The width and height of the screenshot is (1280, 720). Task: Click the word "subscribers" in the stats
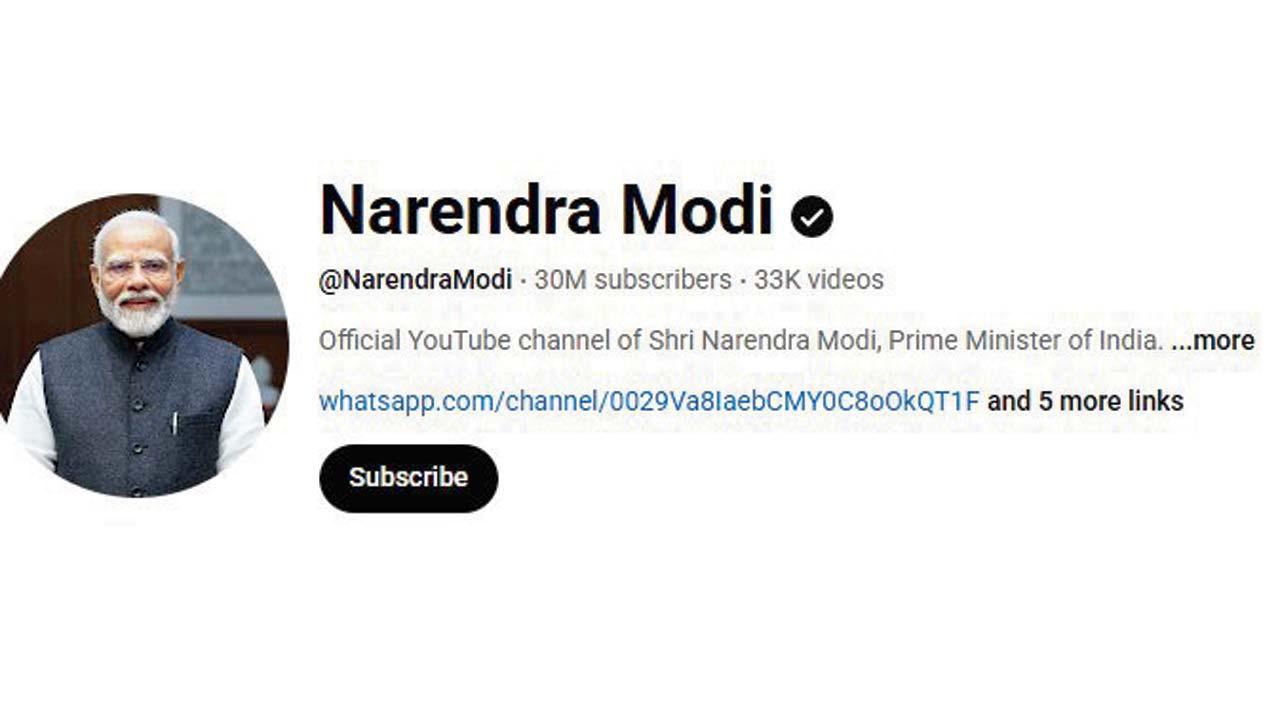point(663,280)
